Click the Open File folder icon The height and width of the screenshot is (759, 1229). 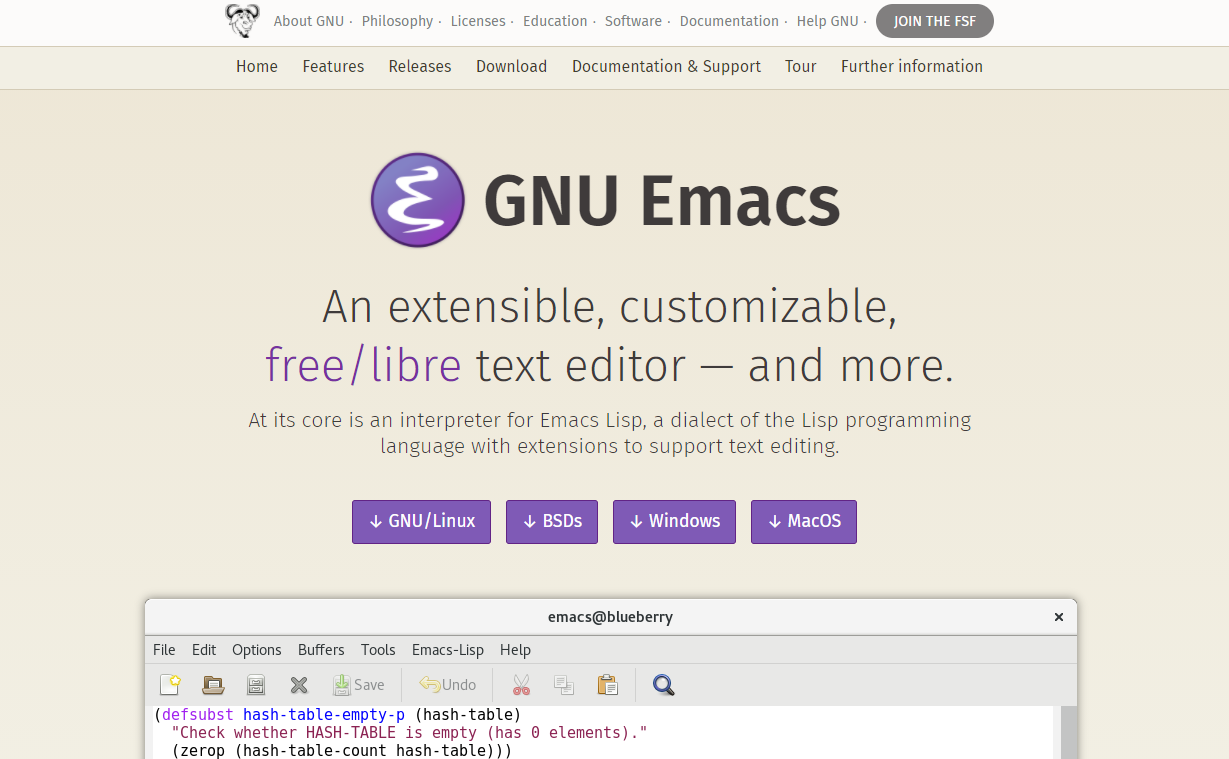click(x=213, y=685)
